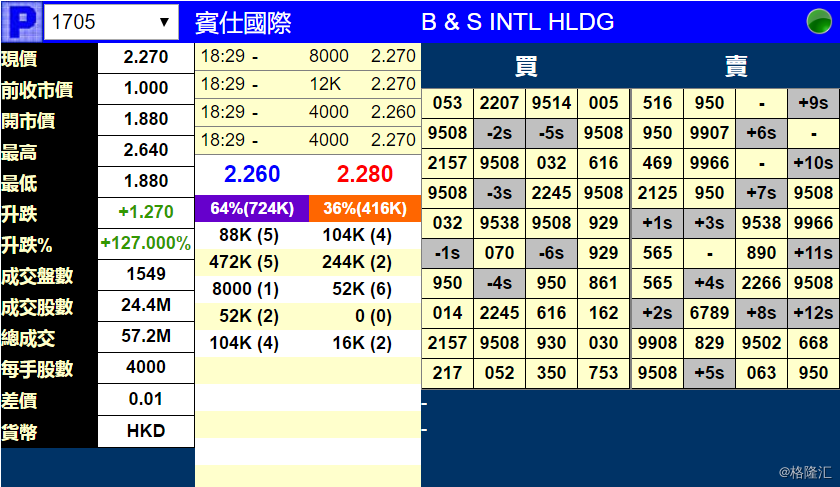Image resolution: width=840 pixels, height=487 pixels.
Task: Click sell broker cell 6789
Action: (709, 313)
